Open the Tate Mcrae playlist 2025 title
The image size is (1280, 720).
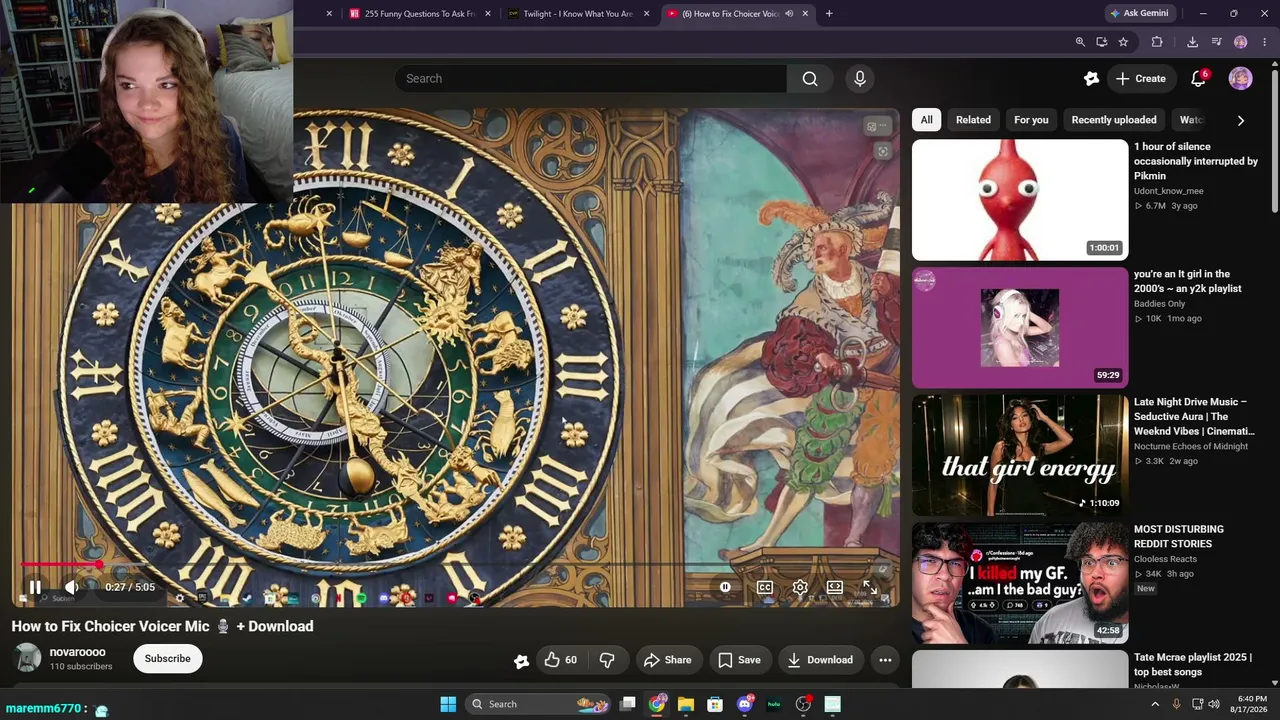pyautogui.click(x=1193, y=664)
